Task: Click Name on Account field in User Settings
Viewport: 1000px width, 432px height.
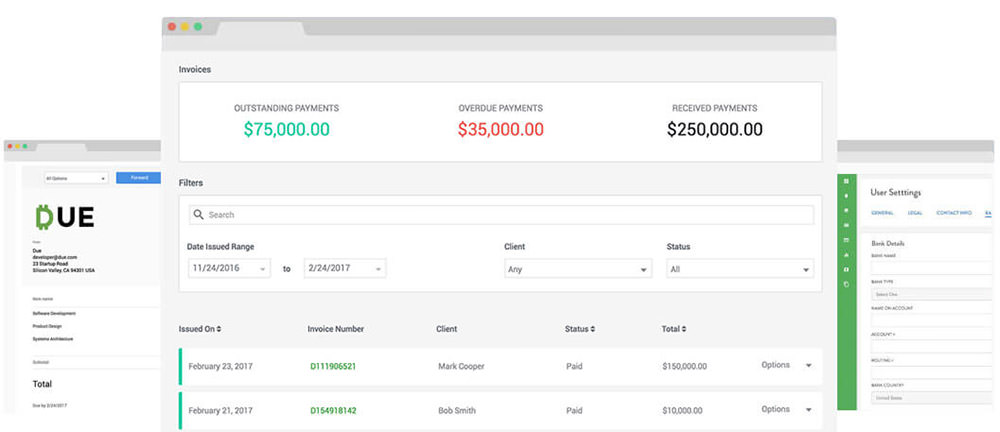Action: tap(932, 320)
